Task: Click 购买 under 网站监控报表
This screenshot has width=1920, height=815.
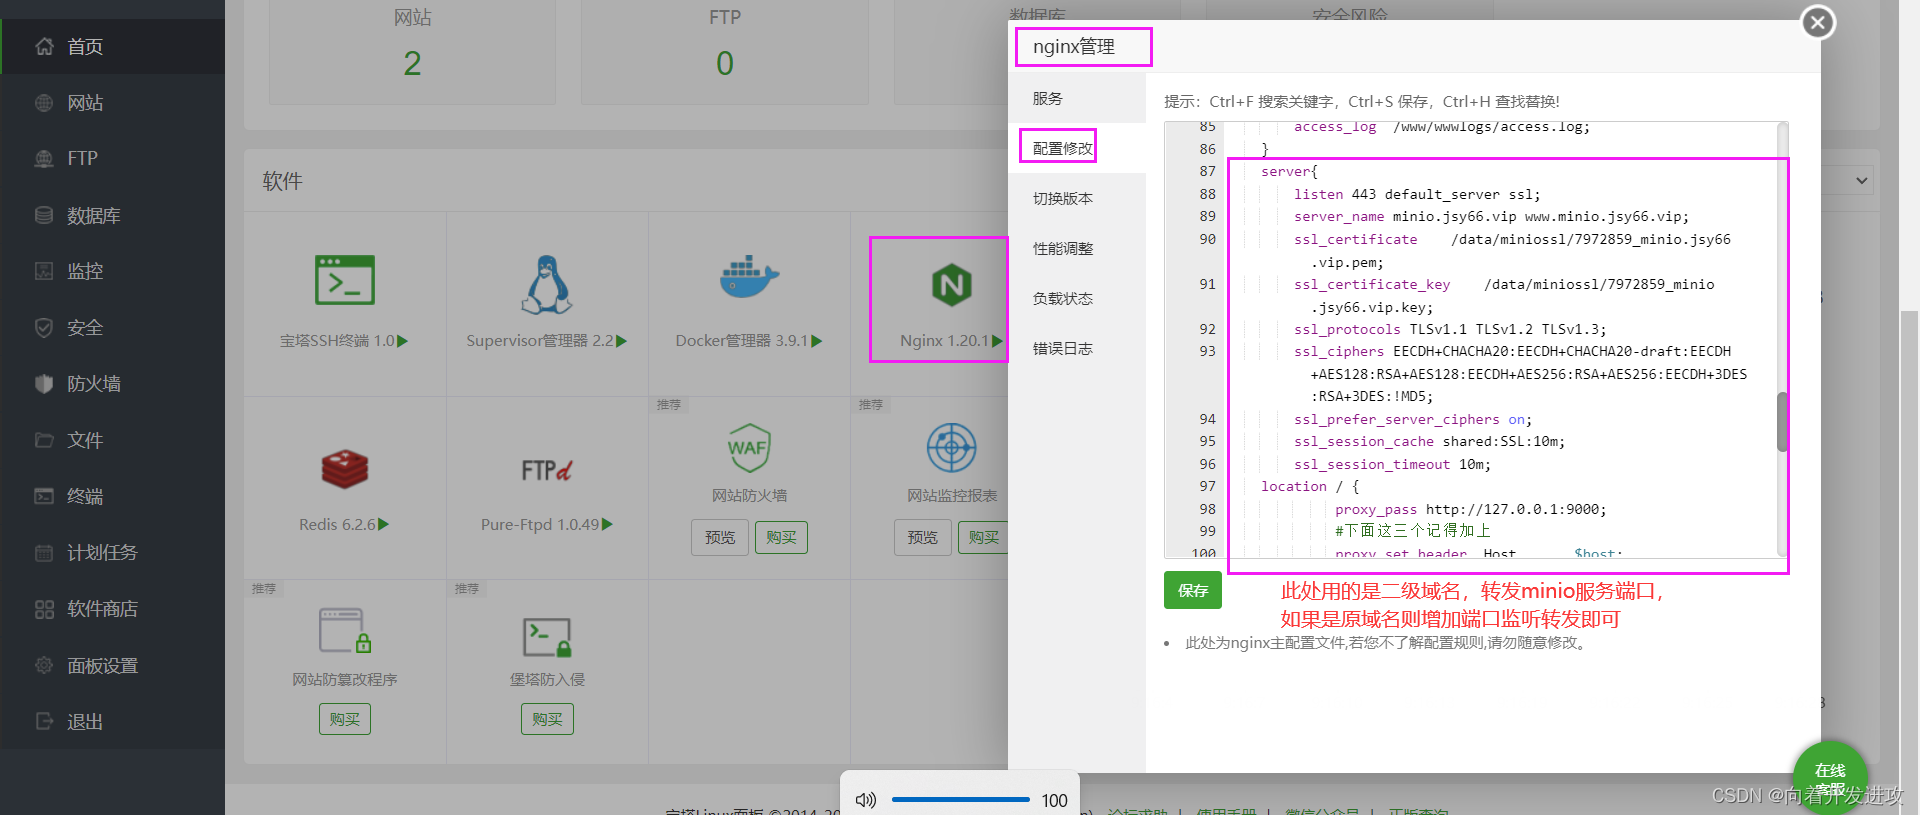Action: [x=983, y=537]
